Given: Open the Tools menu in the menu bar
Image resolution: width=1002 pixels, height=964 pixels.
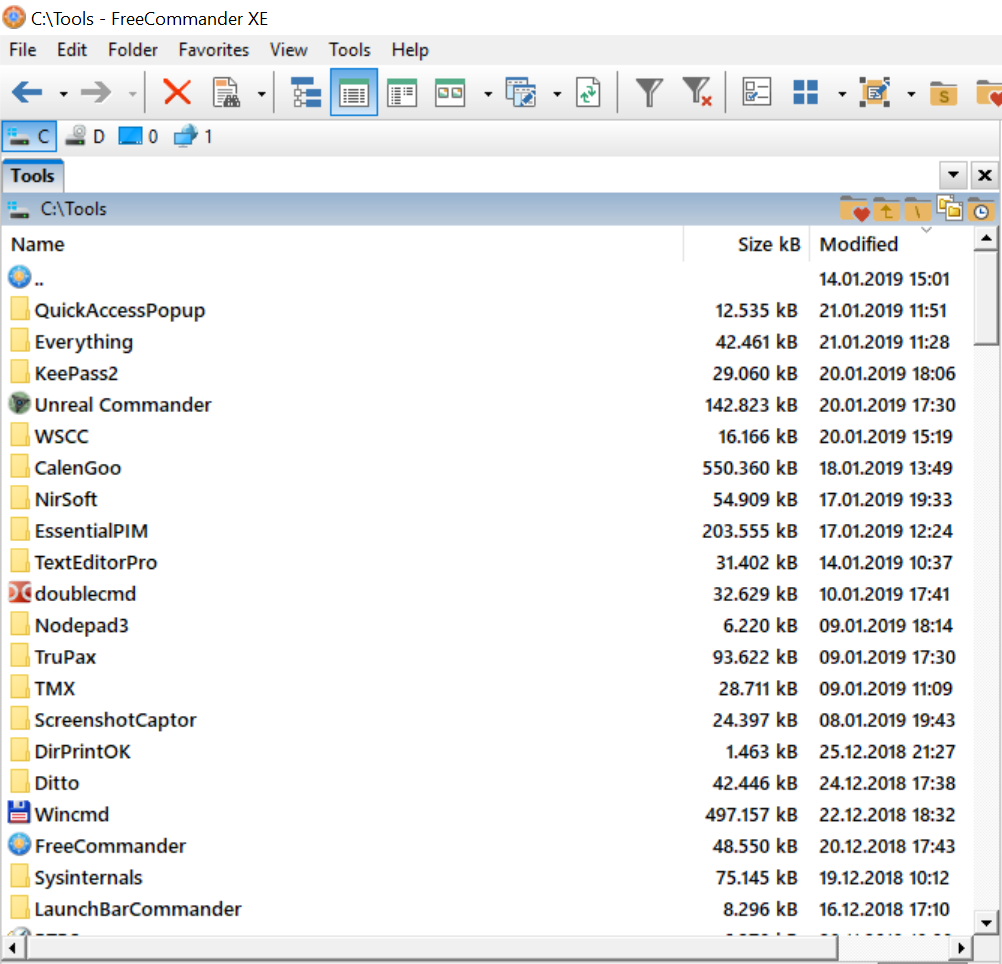Looking at the screenshot, I should (x=349, y=50).
